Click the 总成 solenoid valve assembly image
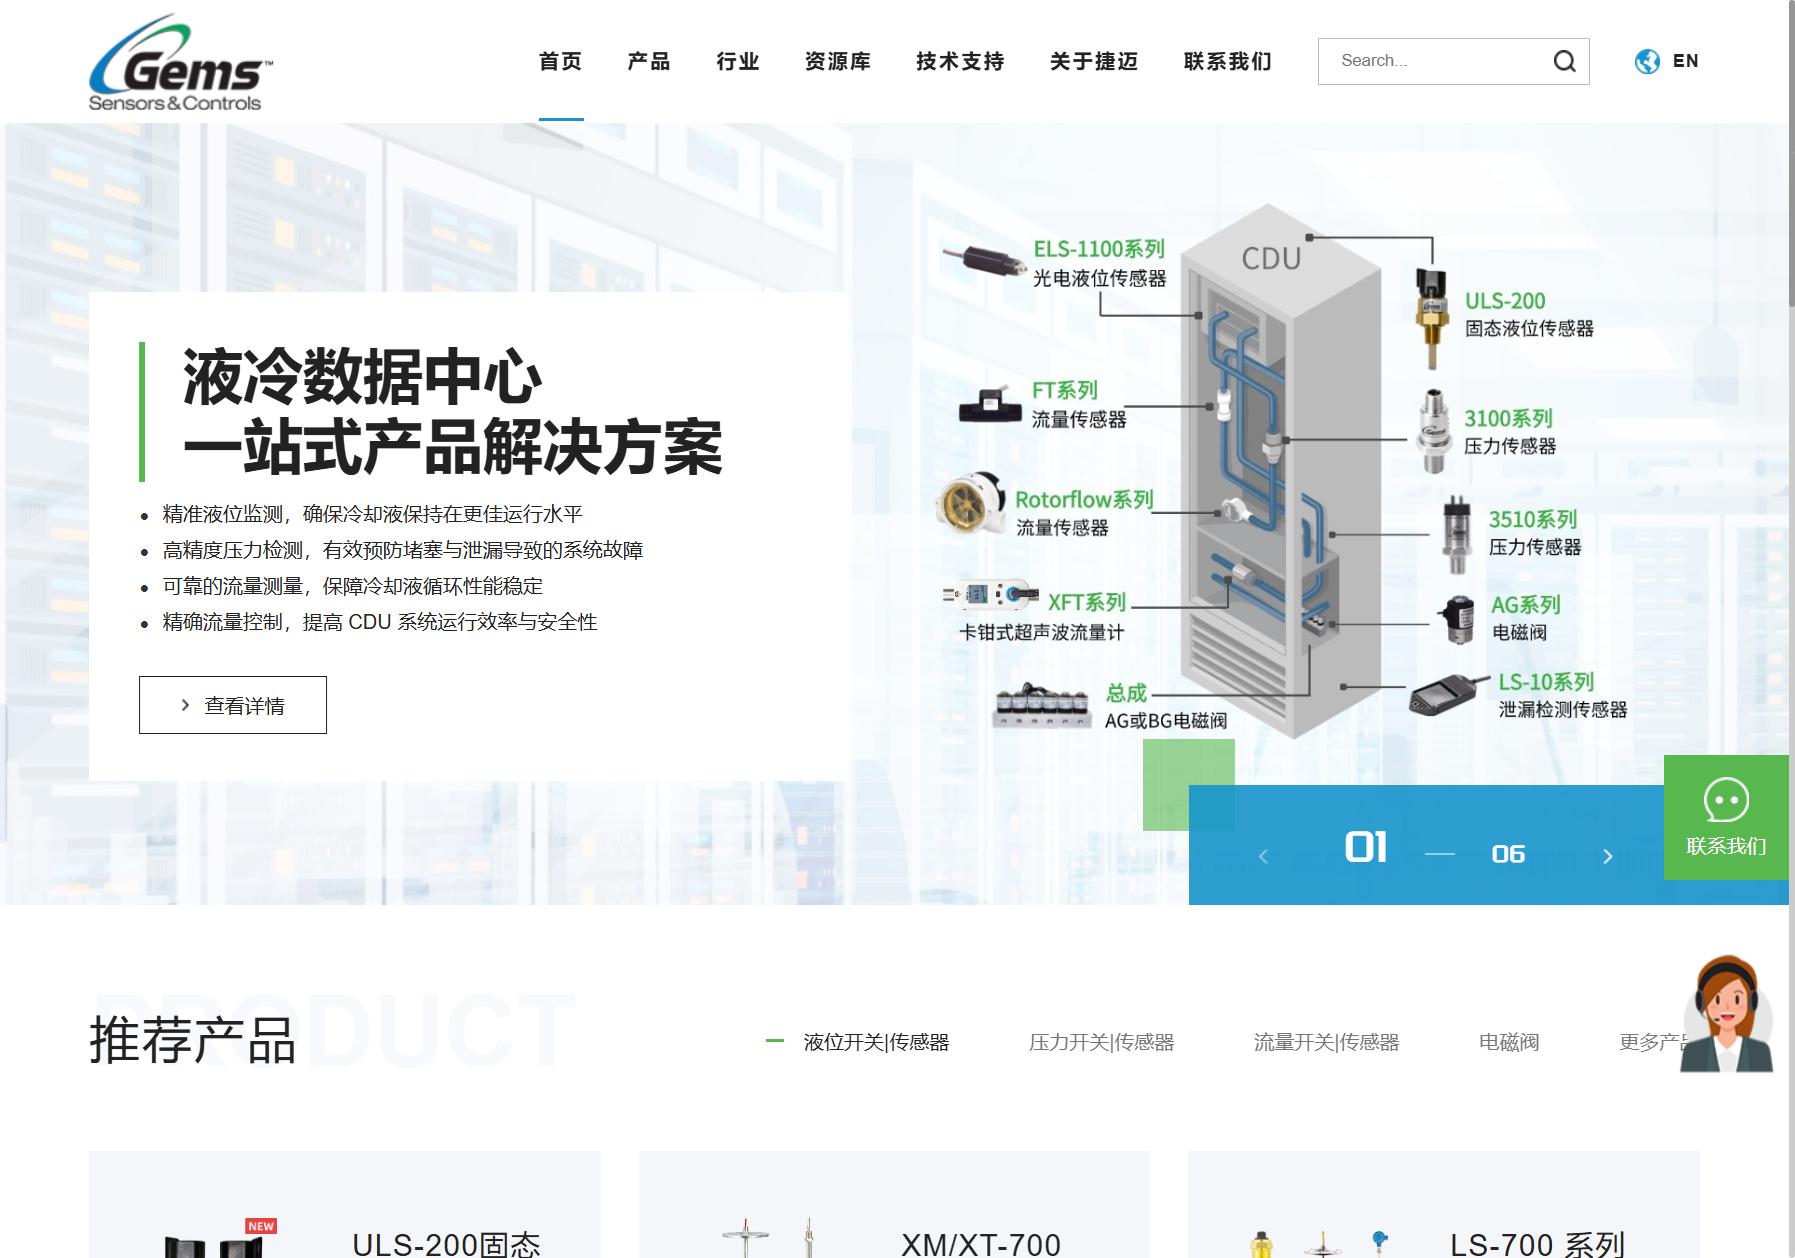1795x1258 pixels. click(1041, 705)
